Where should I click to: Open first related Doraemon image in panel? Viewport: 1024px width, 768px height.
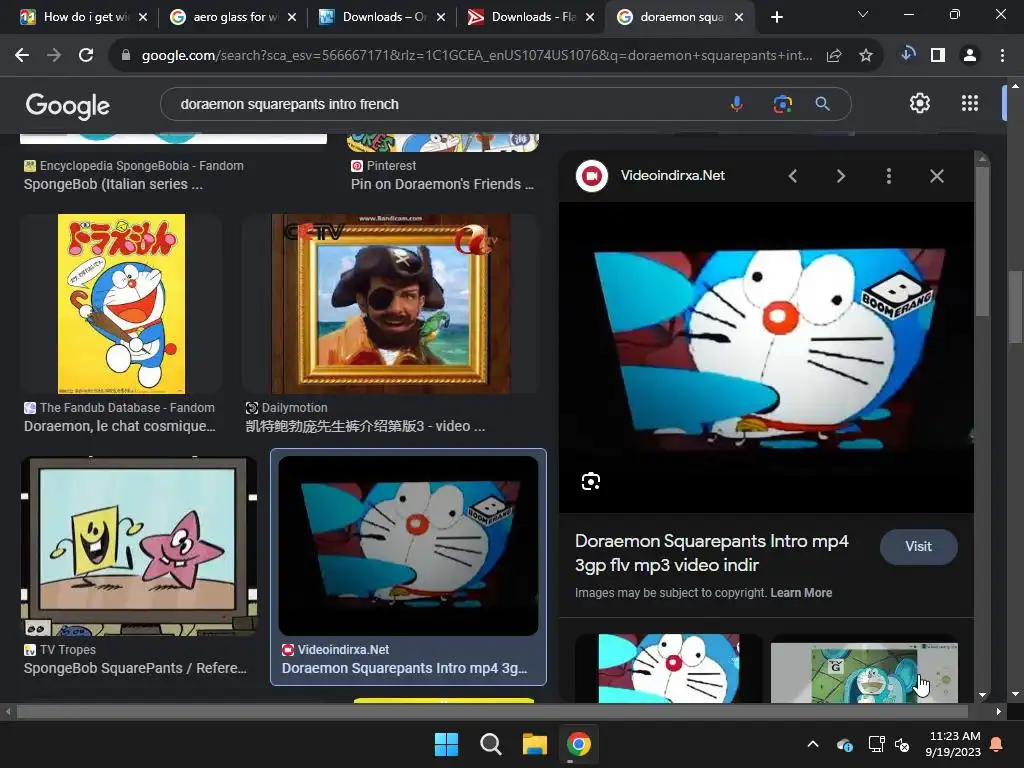pos(669,668)
